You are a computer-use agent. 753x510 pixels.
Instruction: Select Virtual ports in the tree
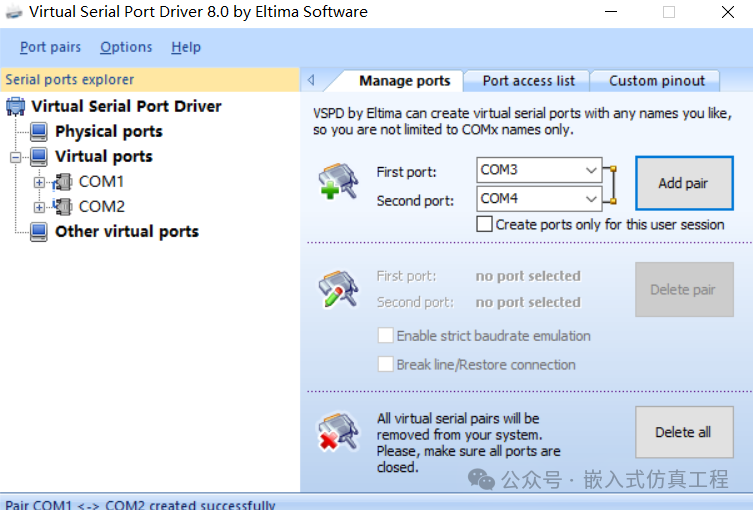point(104,157)
